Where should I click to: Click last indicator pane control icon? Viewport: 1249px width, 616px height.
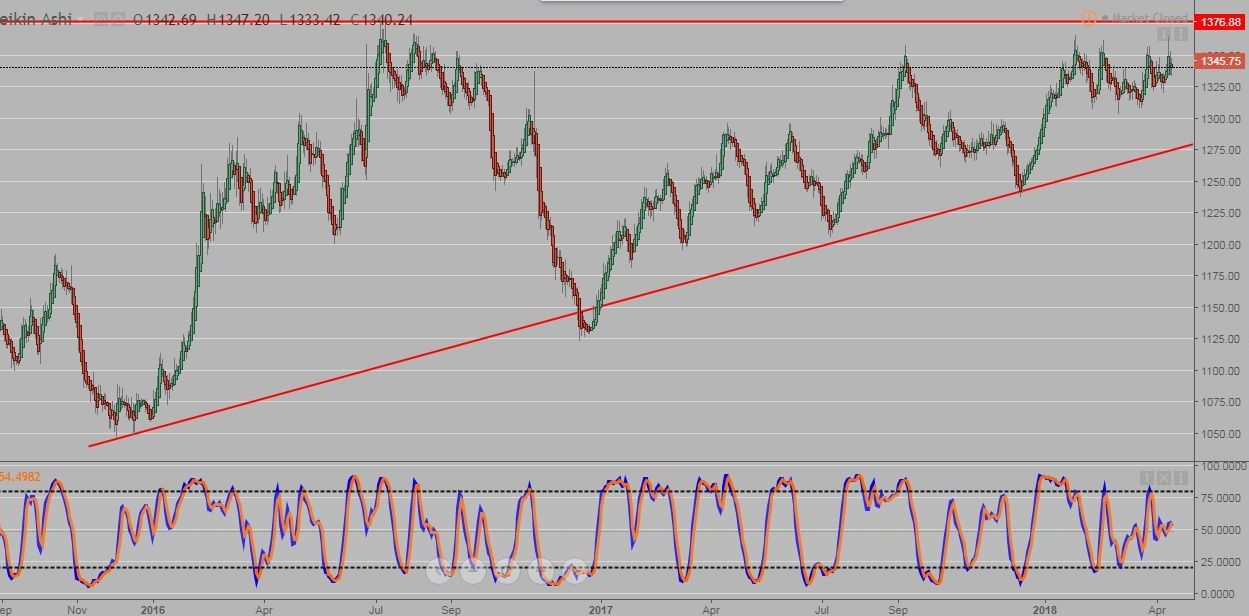(1180, 478)
